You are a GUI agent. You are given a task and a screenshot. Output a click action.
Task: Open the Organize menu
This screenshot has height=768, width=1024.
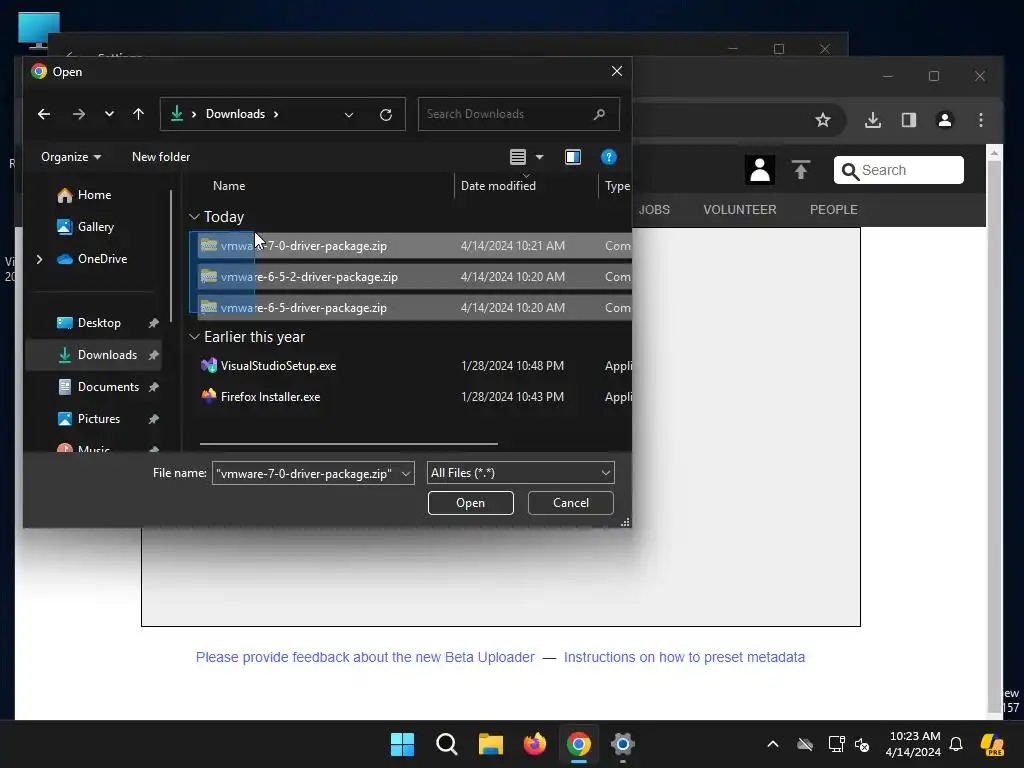(x=71, y=157)
